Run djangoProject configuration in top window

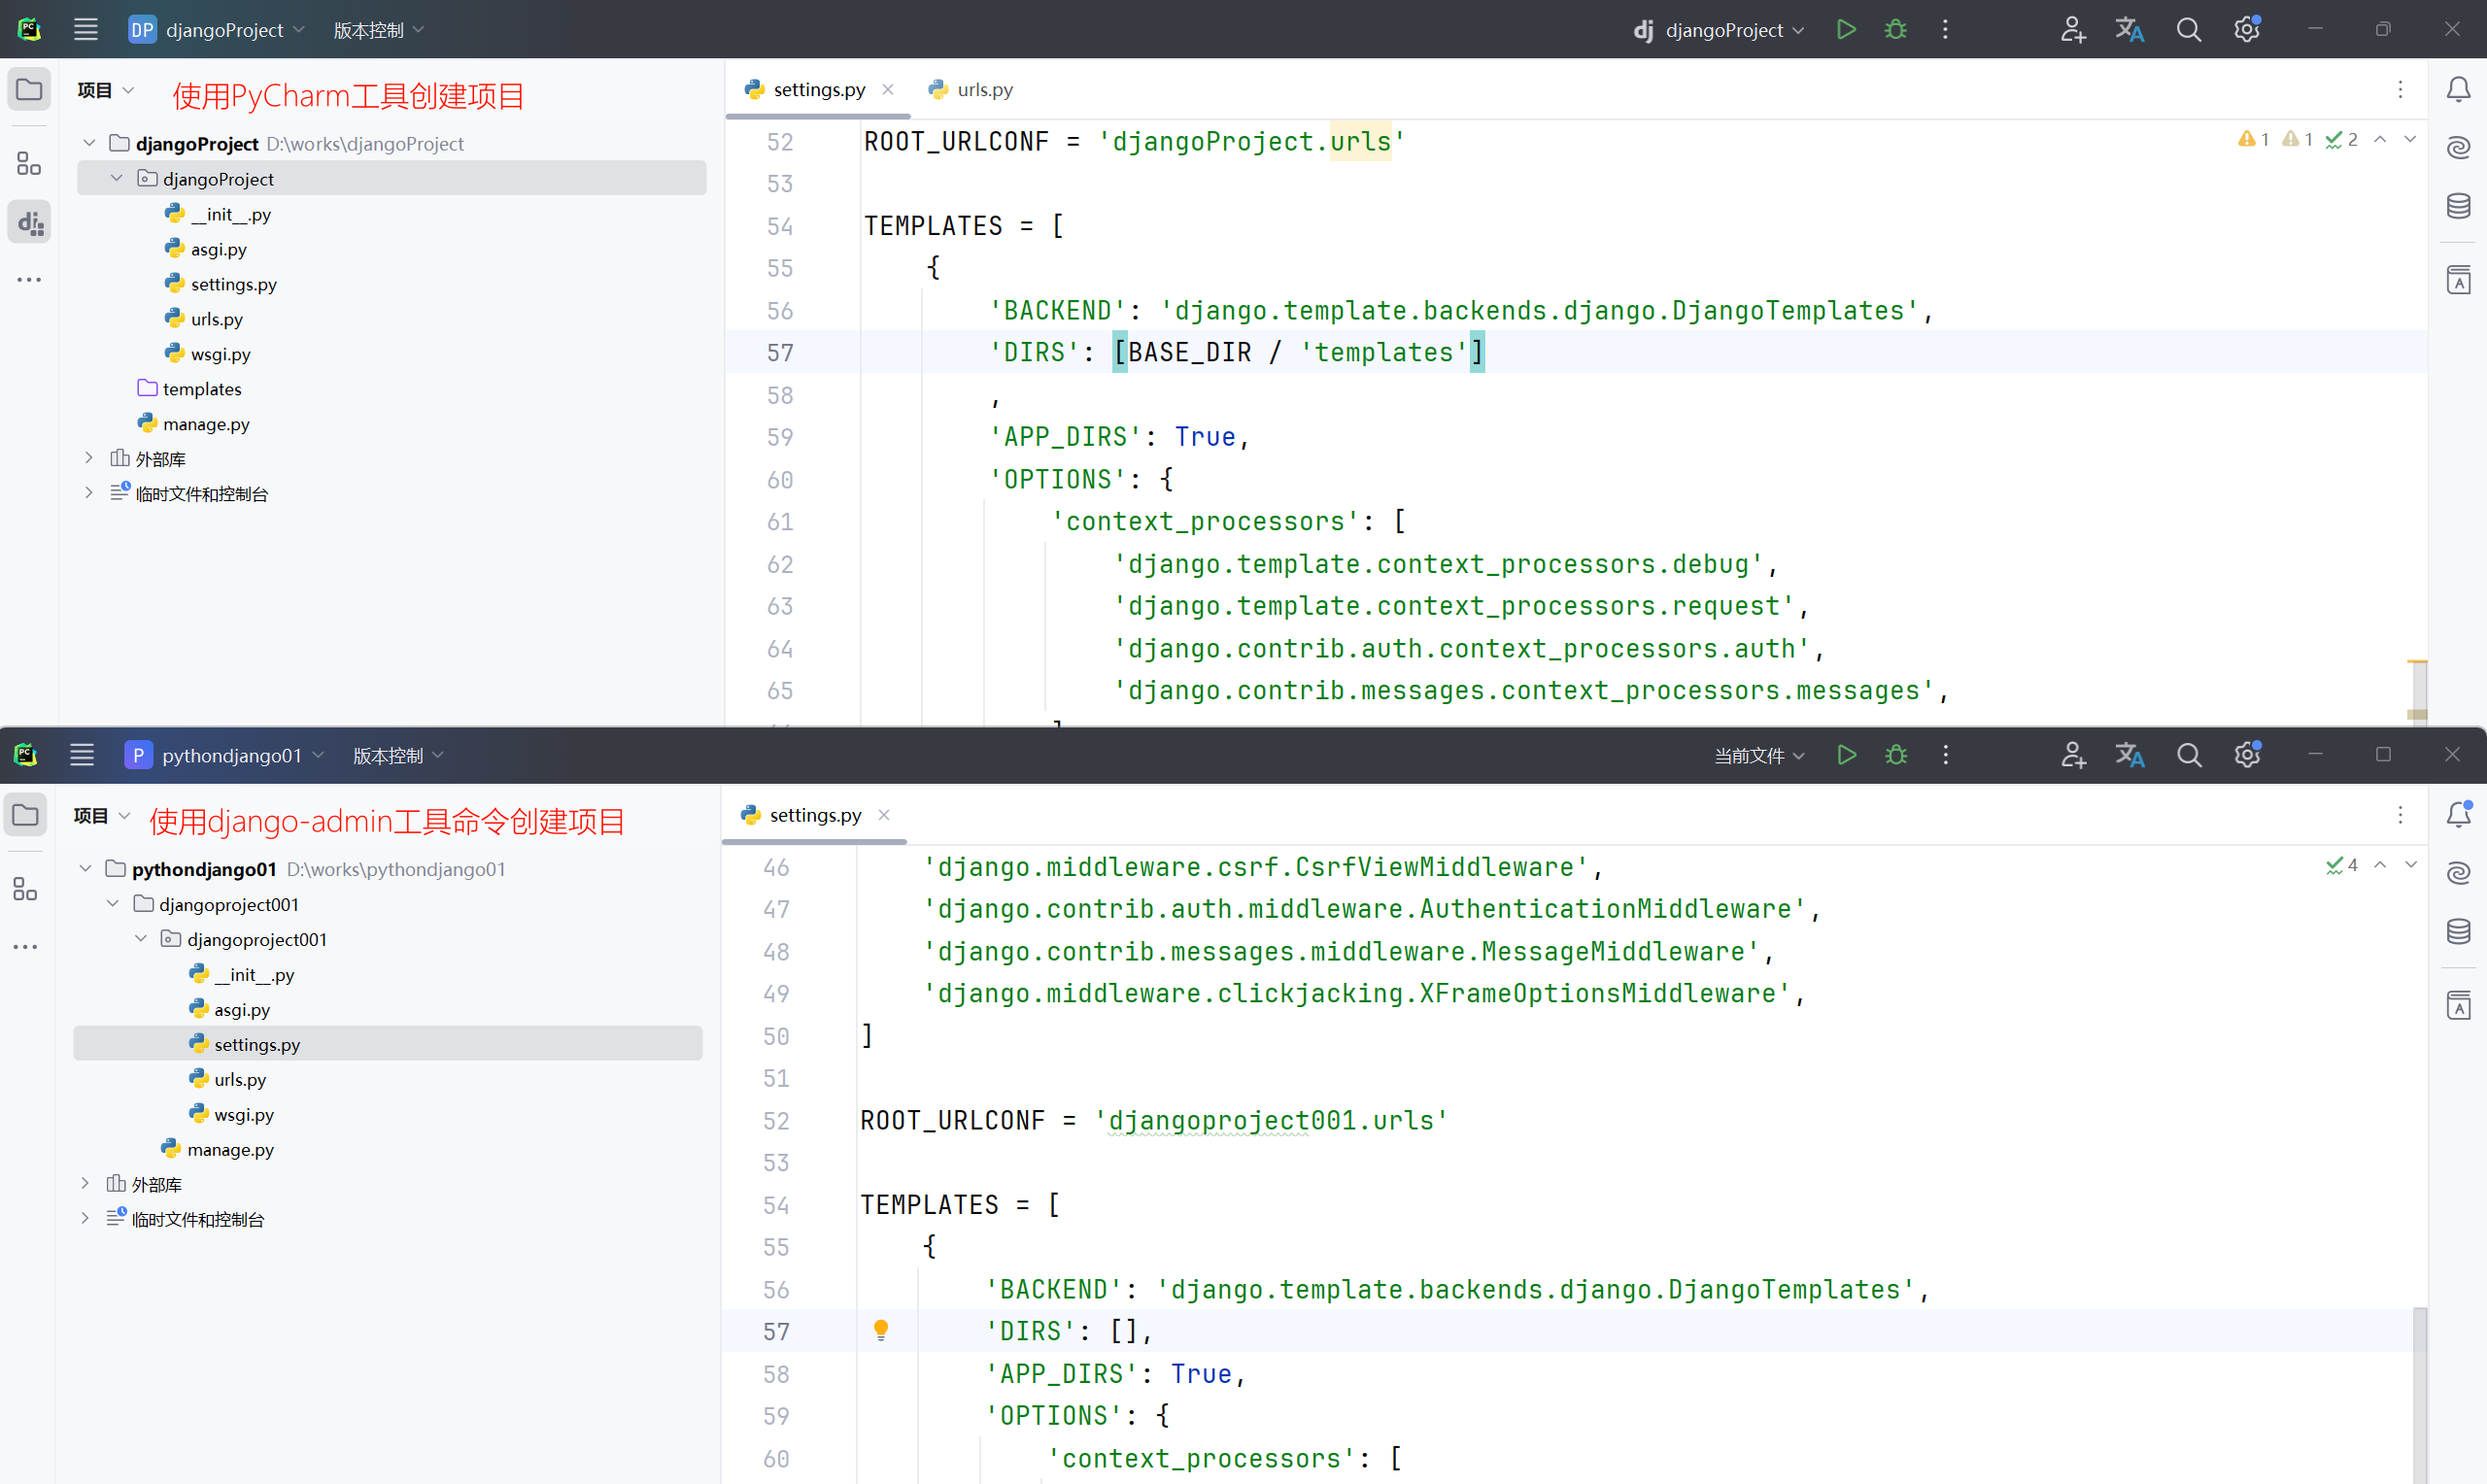pyautogui.click(x=1846, y=30)
